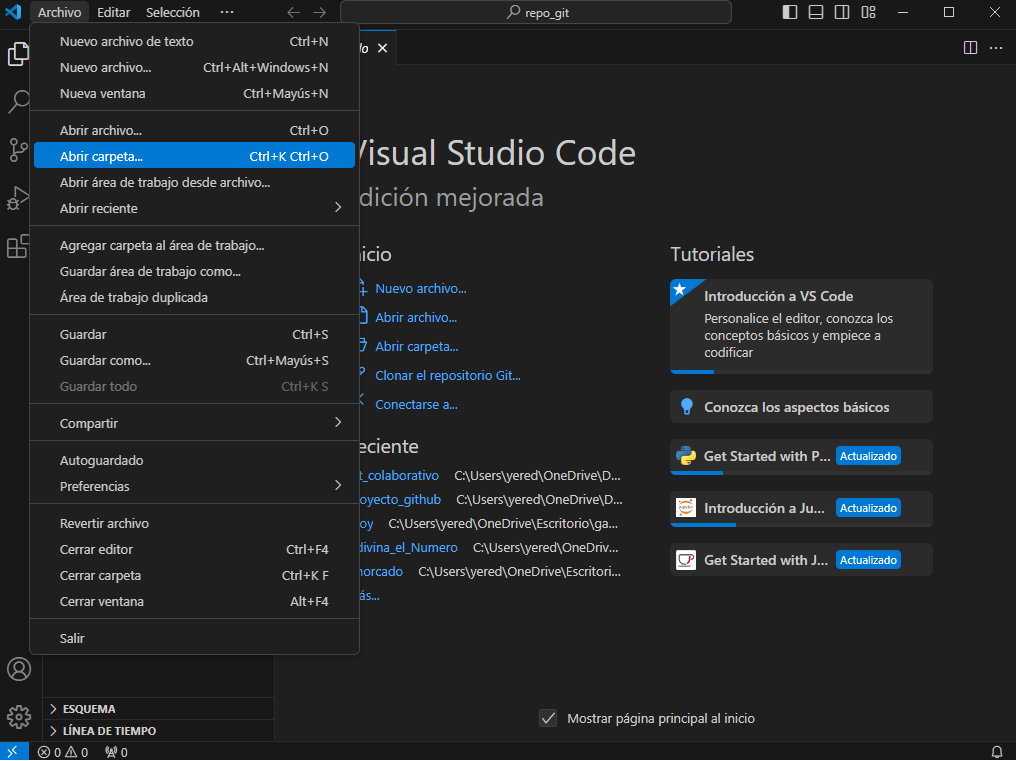
Task: Show errors and warnings in status bar
Action: point(63,752)
